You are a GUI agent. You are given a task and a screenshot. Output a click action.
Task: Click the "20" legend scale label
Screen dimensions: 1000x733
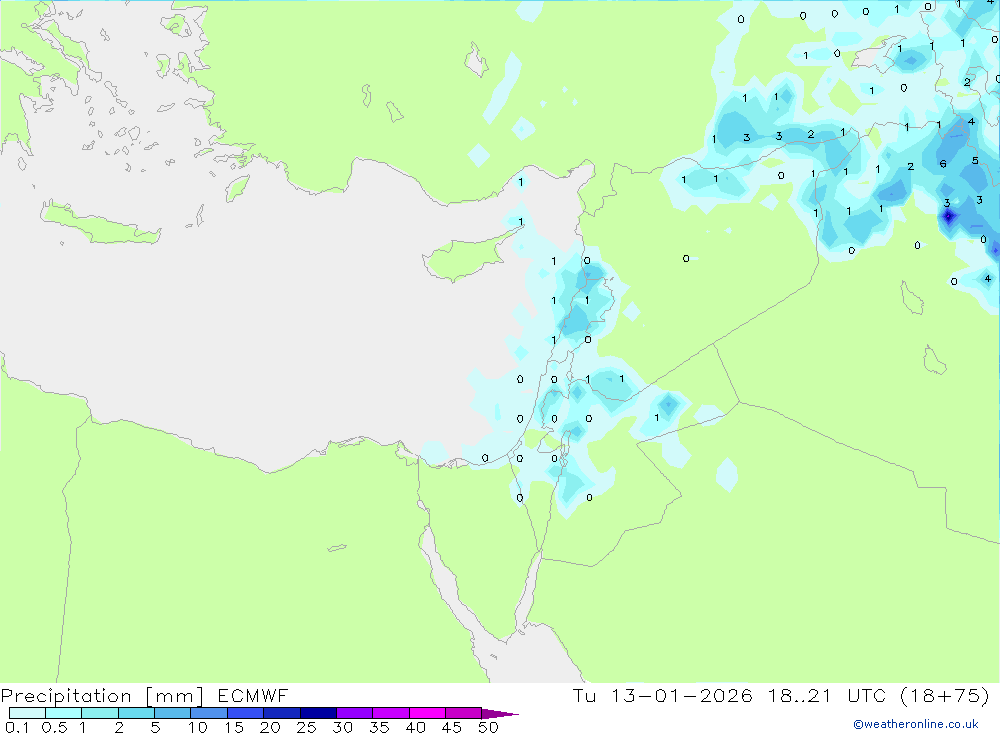(x=270, y=727)
